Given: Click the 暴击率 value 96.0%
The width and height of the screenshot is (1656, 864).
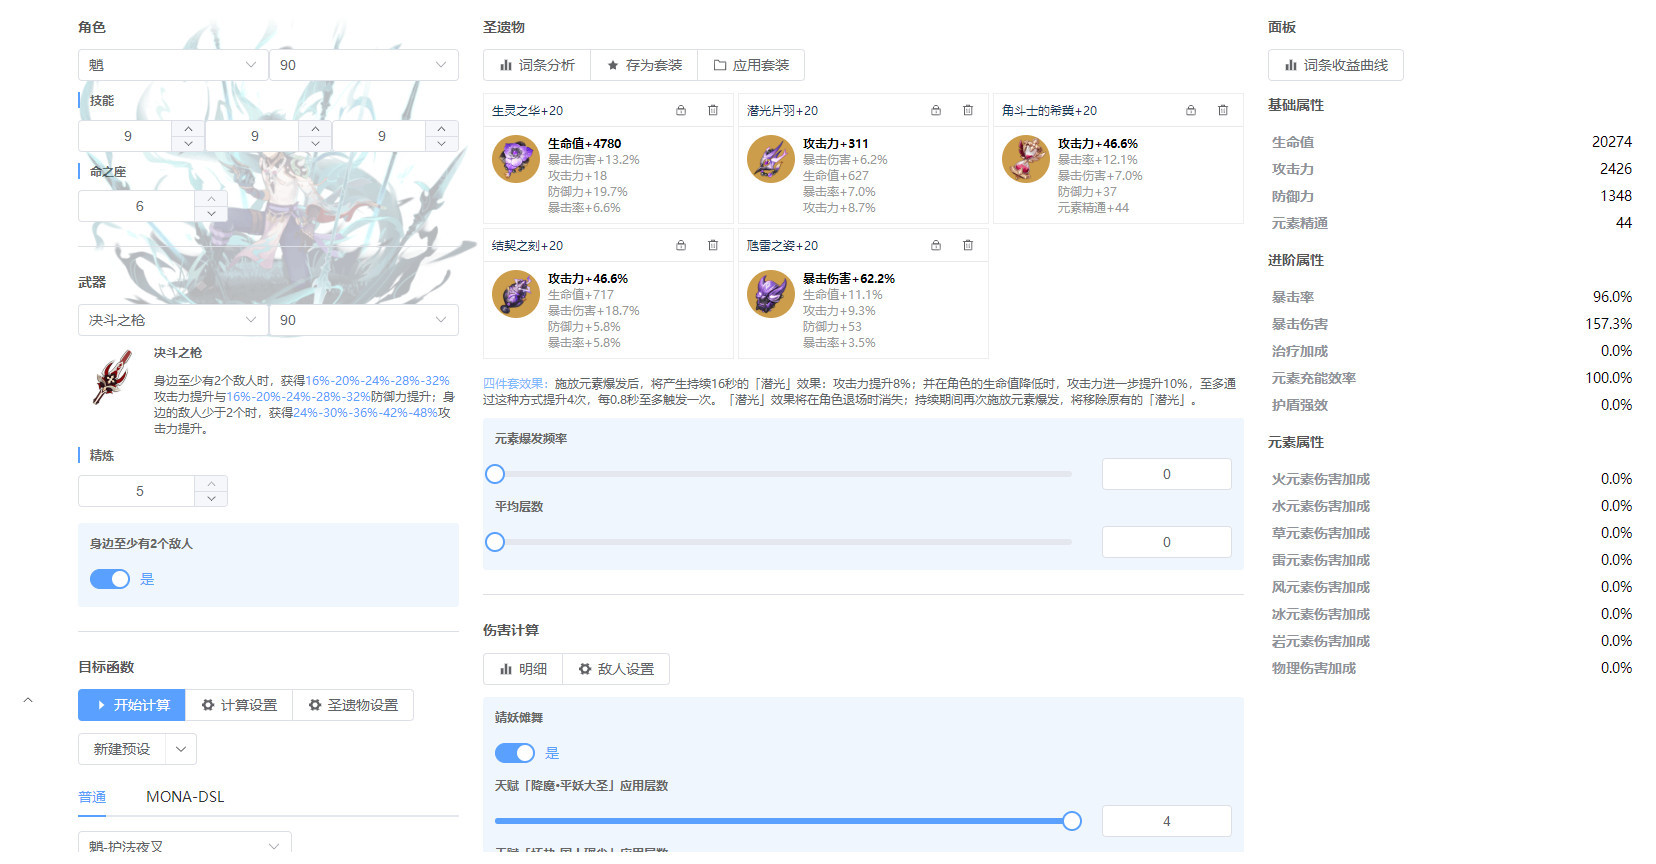Looking at the screenshot, I should click(x=1612, y=297).
